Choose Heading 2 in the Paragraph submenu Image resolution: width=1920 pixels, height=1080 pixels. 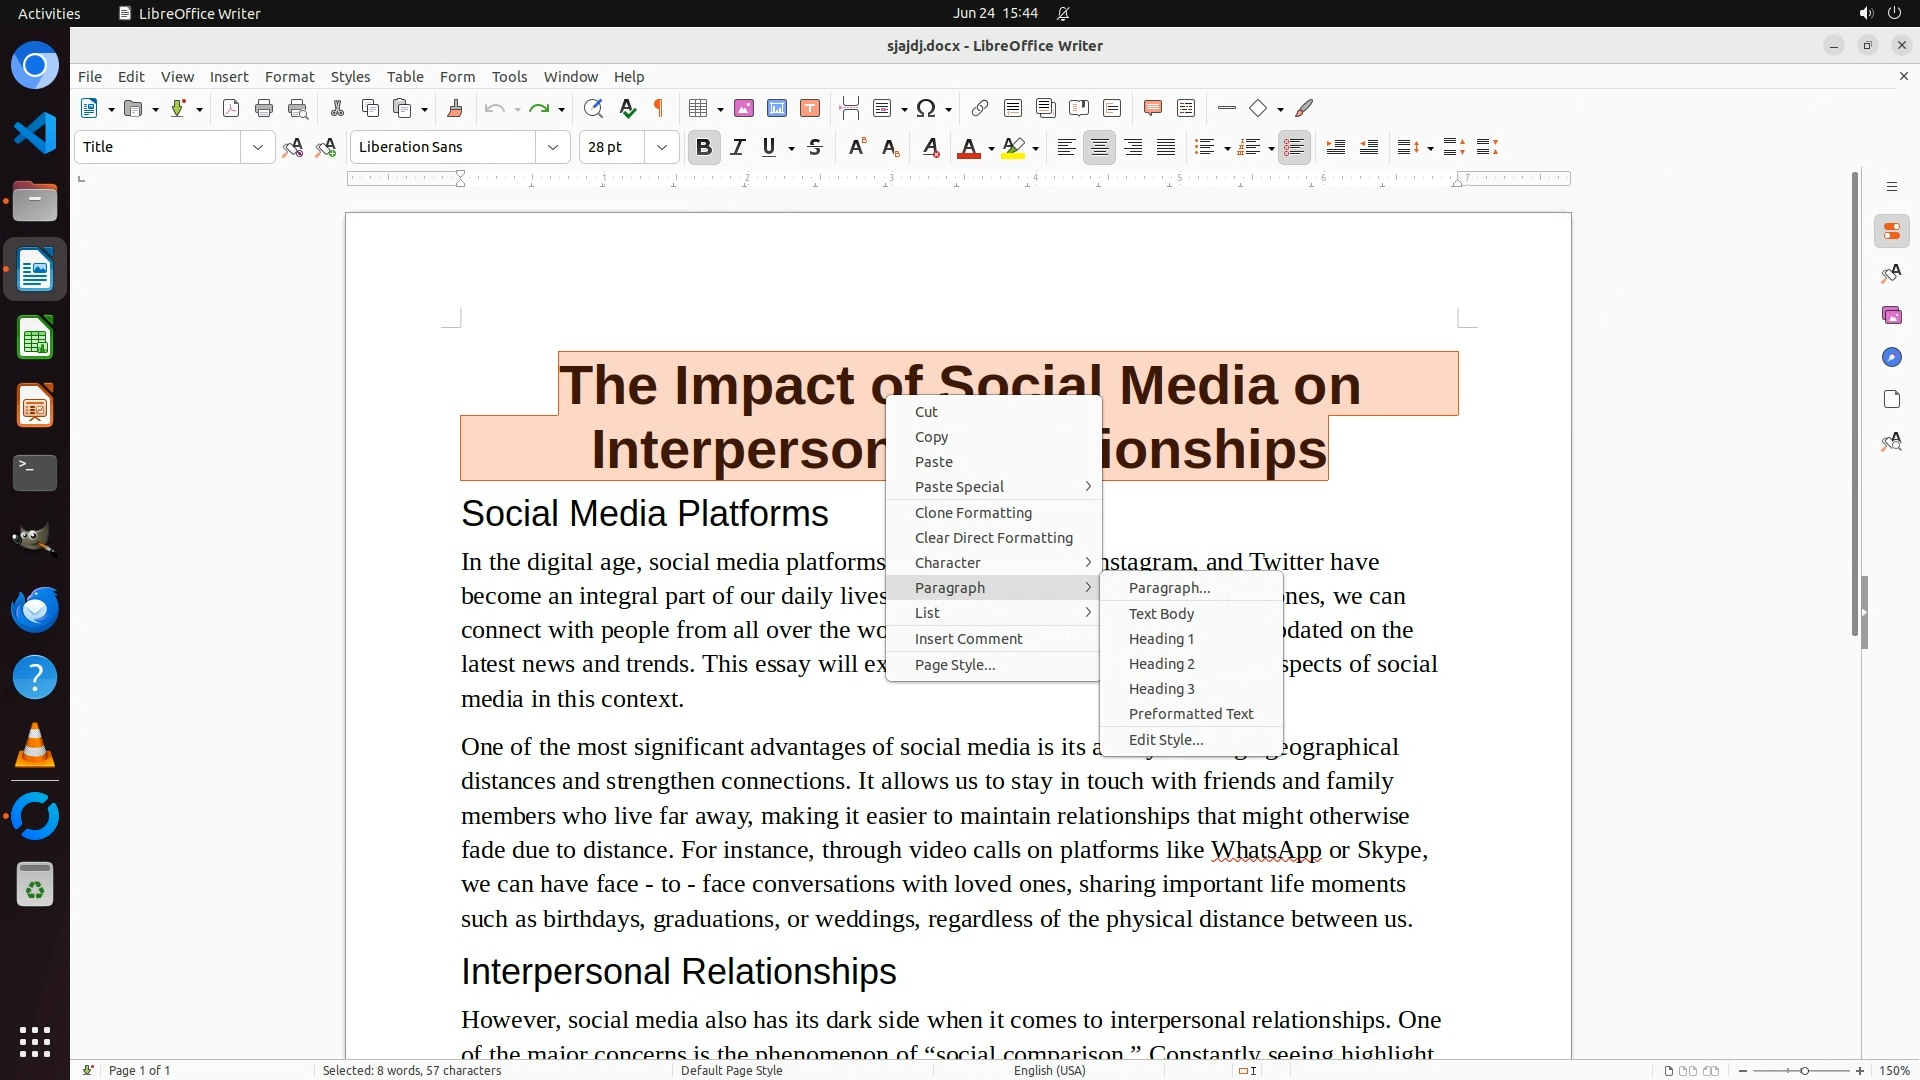pos(1161,664)
